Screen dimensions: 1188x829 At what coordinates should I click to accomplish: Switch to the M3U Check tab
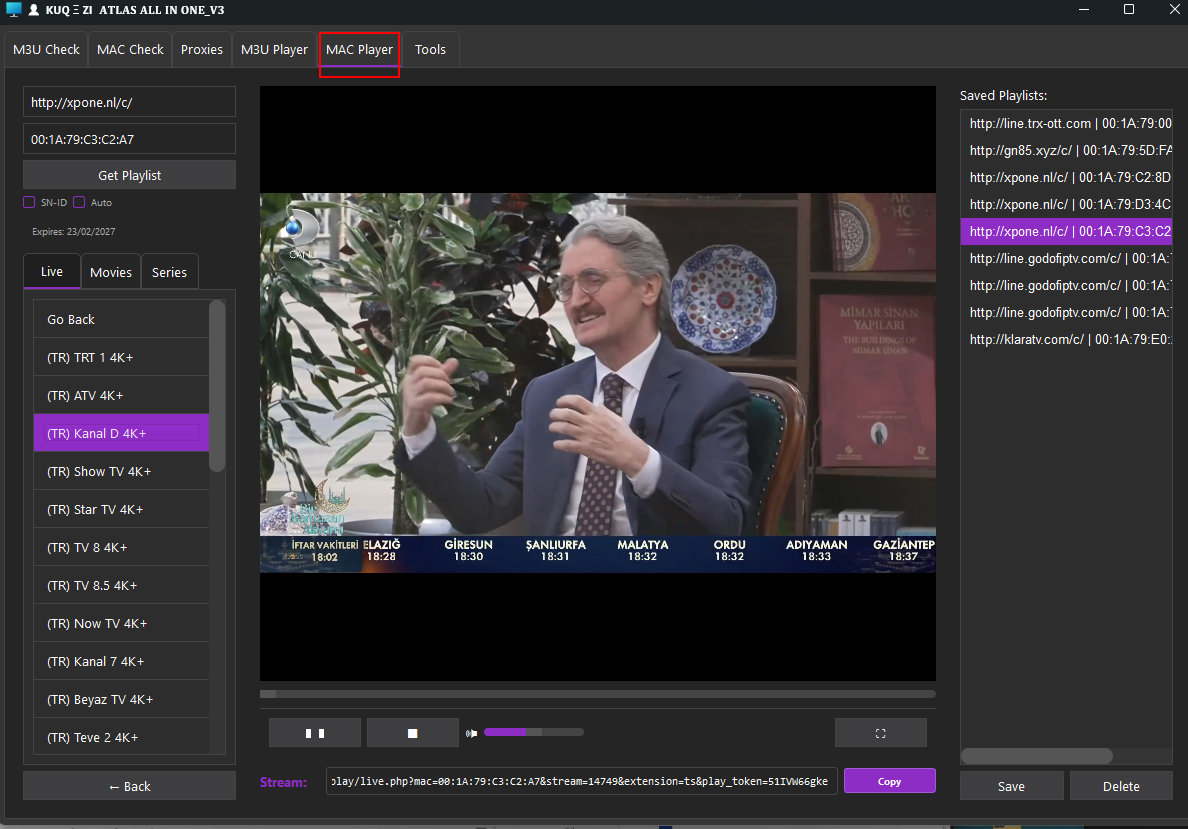46,49
